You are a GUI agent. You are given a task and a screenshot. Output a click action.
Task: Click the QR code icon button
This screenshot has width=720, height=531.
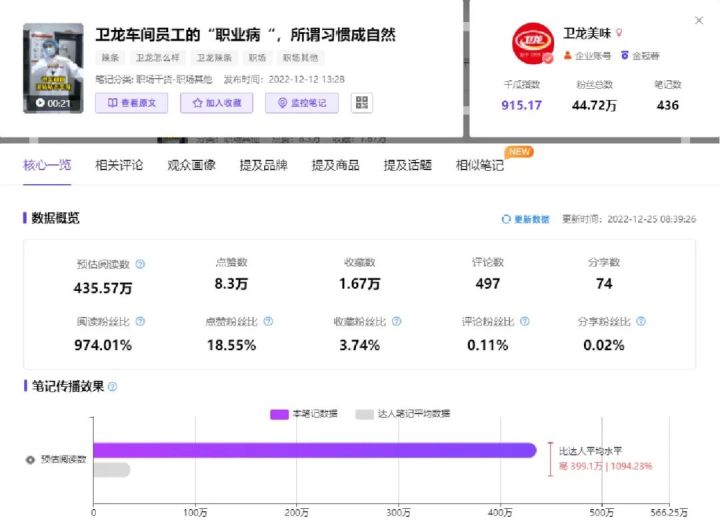362,102
